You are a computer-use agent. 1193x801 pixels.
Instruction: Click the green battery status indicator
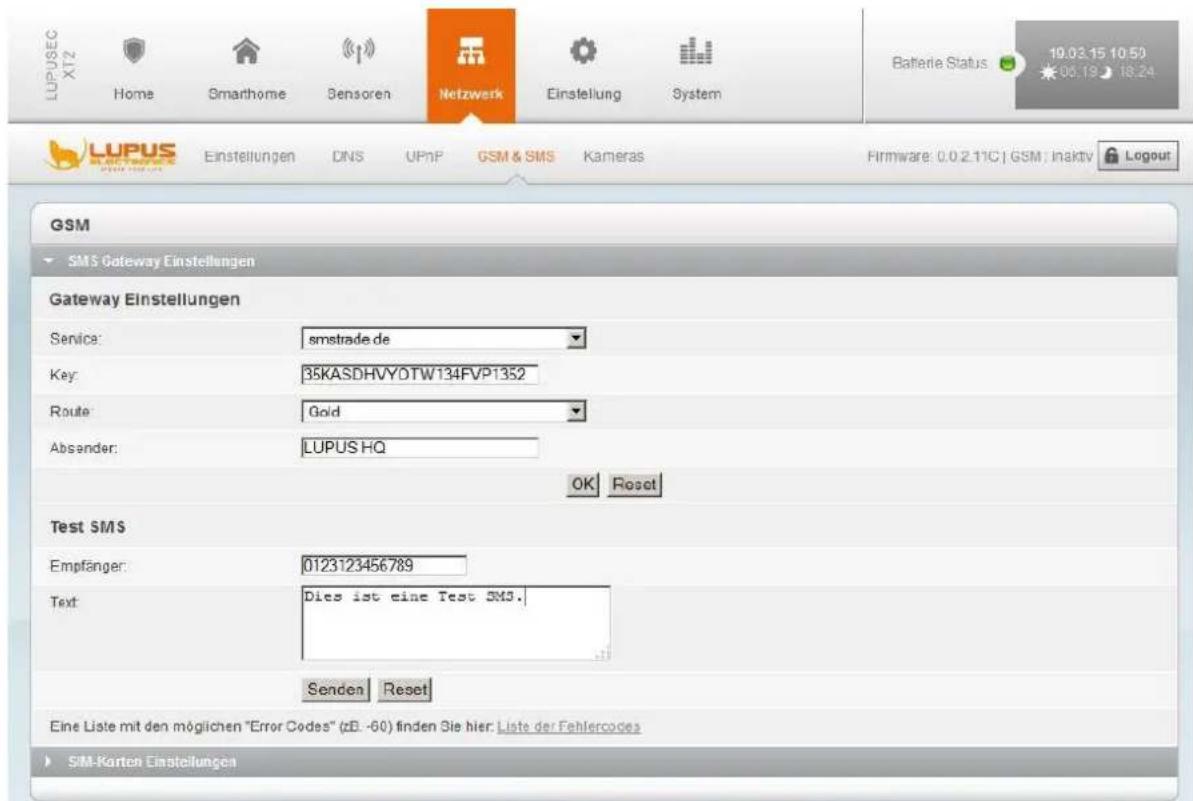[x=1007, y=63]
